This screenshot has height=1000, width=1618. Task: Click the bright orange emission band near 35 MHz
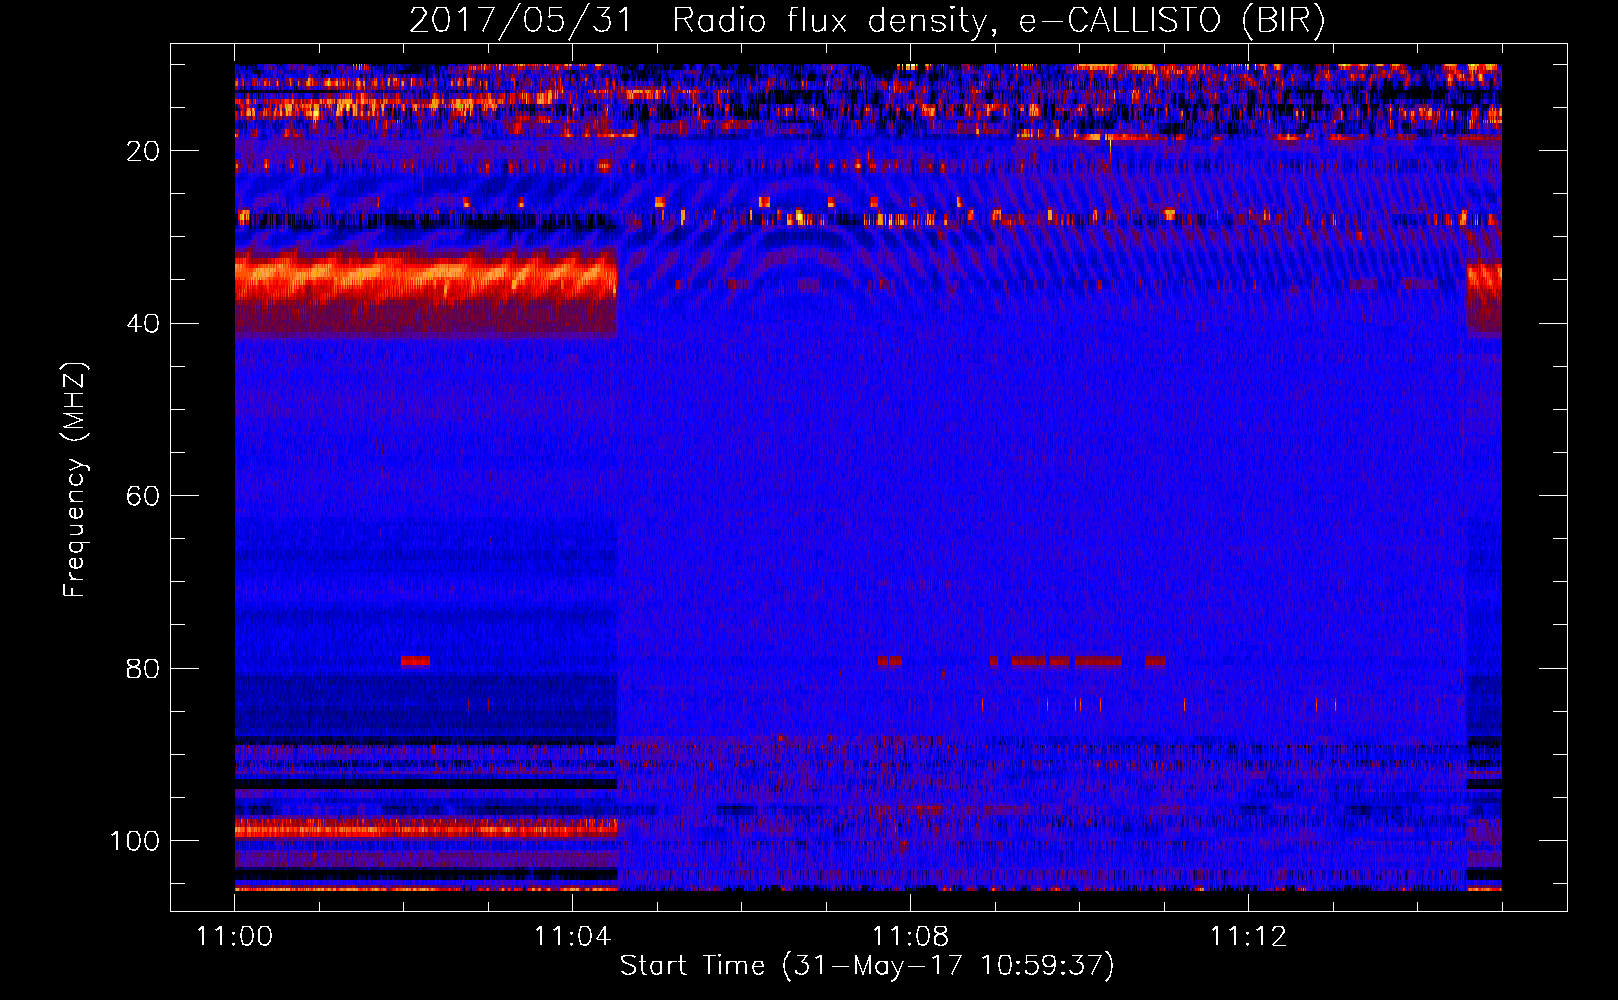[x=426, y=277]
